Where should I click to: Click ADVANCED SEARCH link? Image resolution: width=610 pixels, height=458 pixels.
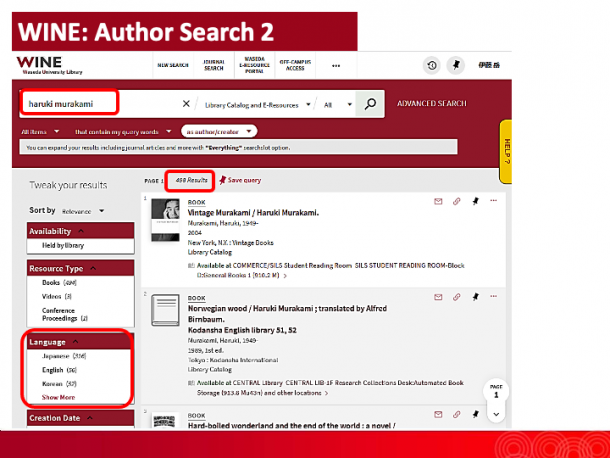pos(431,104)
